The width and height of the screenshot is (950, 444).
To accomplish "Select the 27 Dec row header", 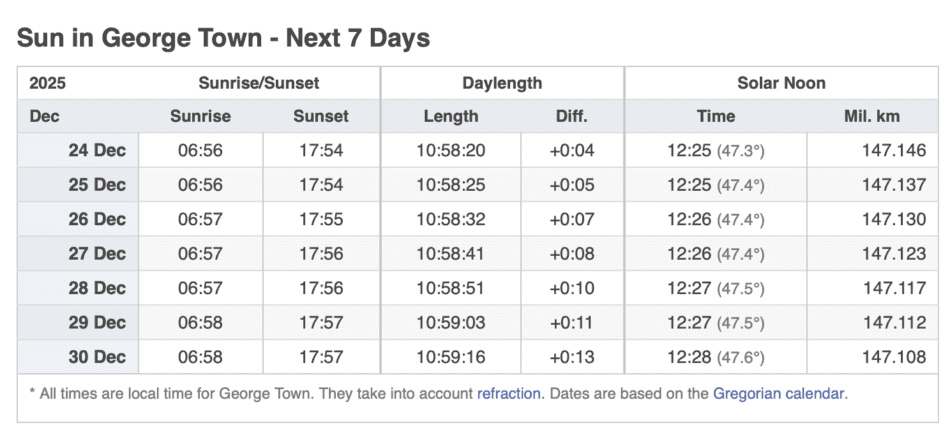I will 96,254.
